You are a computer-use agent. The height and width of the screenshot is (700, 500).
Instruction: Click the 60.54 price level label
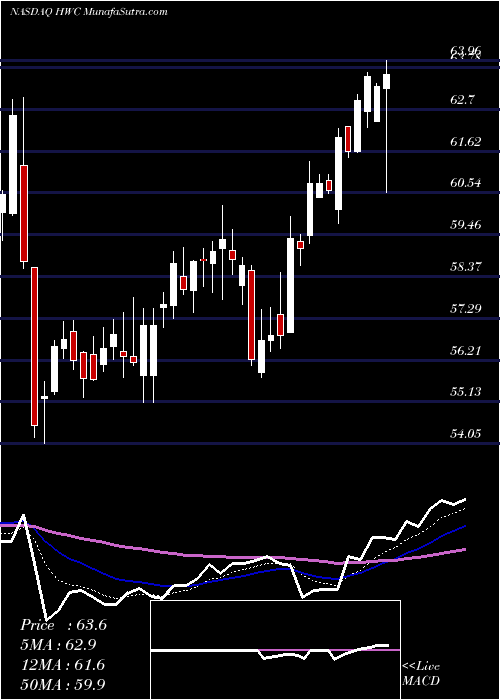466,183
